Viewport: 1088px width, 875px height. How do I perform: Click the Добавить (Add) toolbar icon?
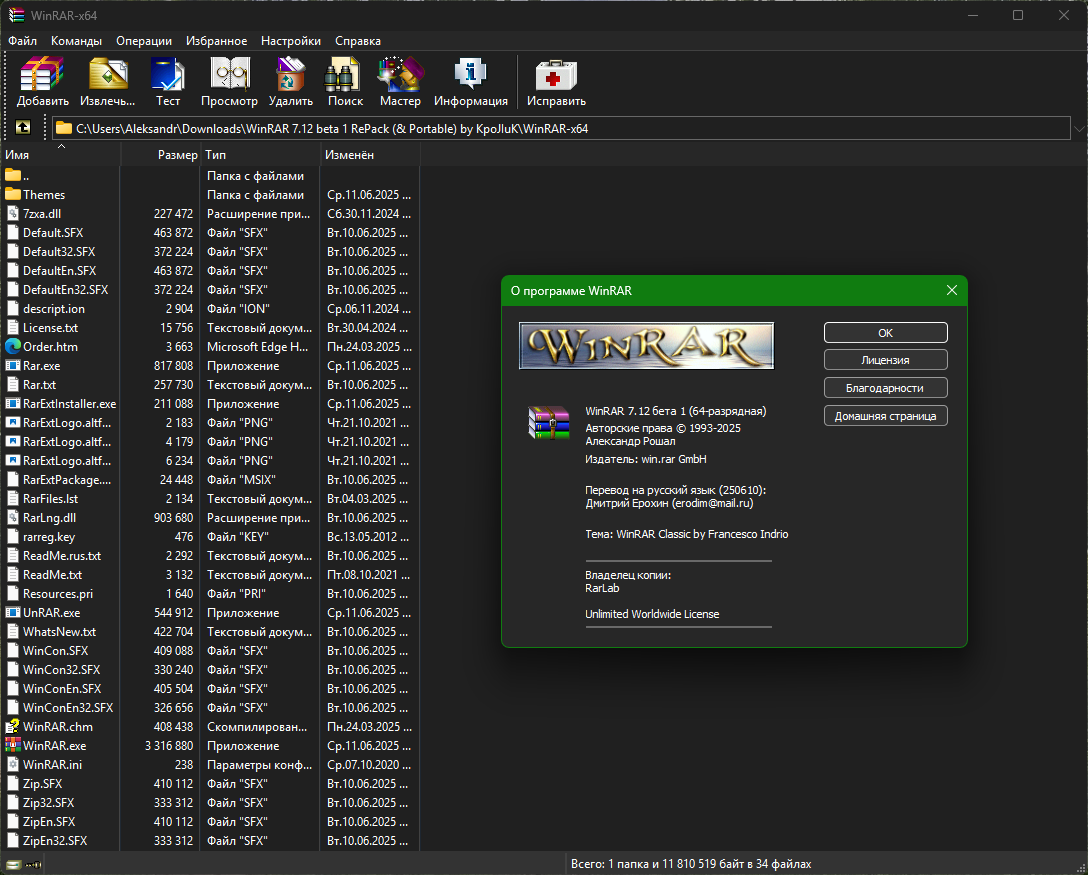point(42,82)
